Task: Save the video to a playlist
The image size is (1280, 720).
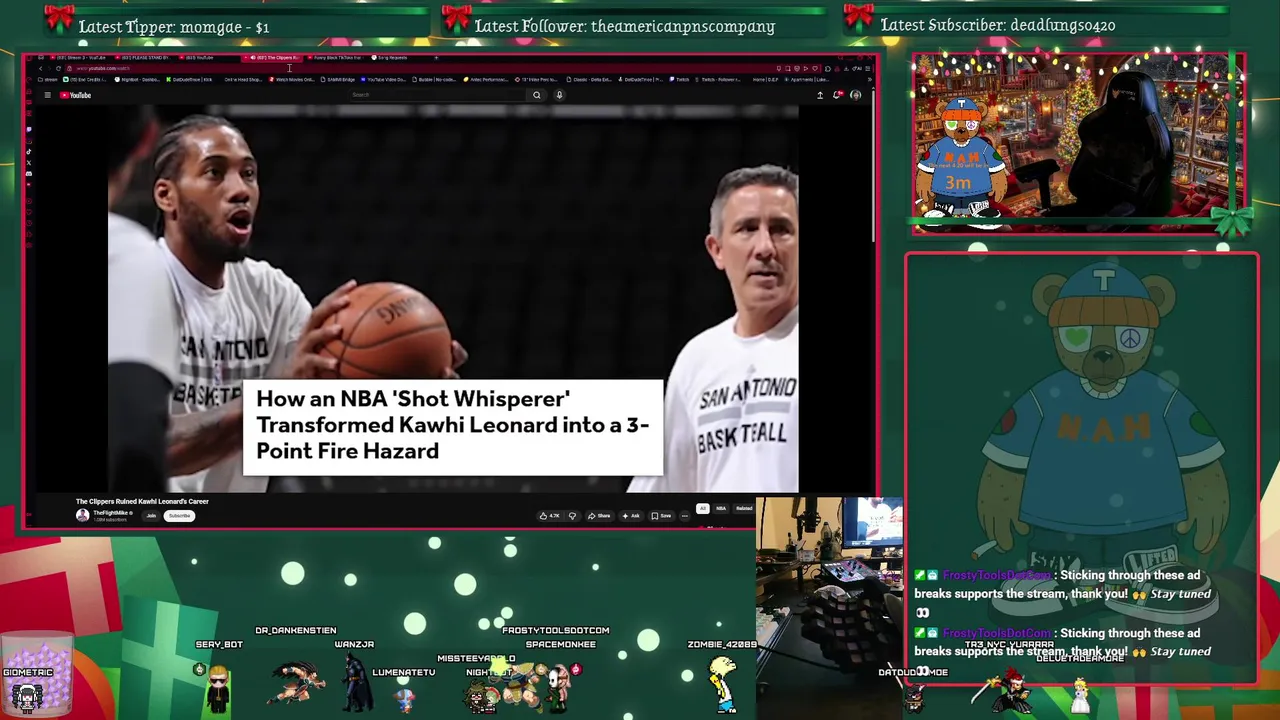Action: (662, 516)
